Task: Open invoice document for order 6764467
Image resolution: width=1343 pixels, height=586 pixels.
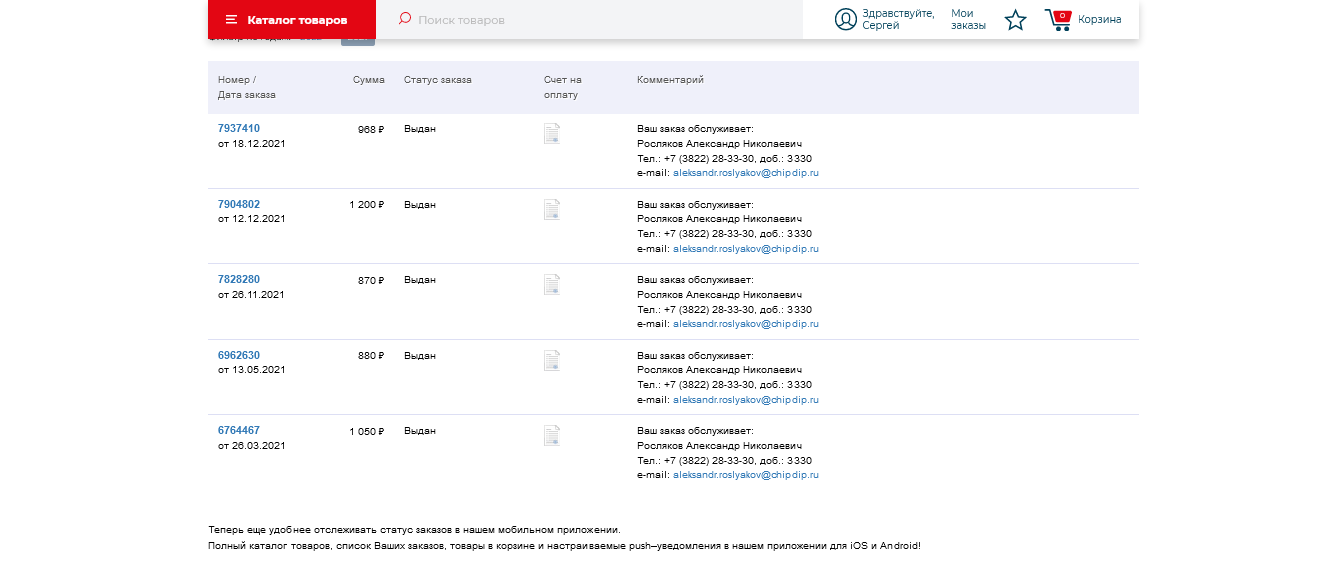Action: coord(551,436)
